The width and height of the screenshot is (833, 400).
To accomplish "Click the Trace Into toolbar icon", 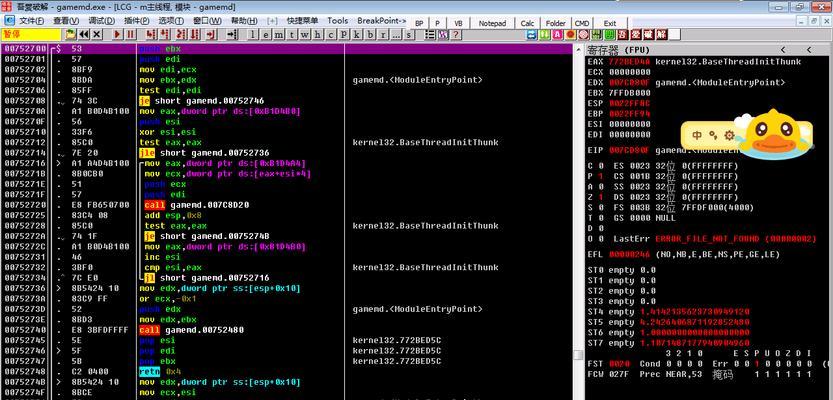I will [181, 35].
